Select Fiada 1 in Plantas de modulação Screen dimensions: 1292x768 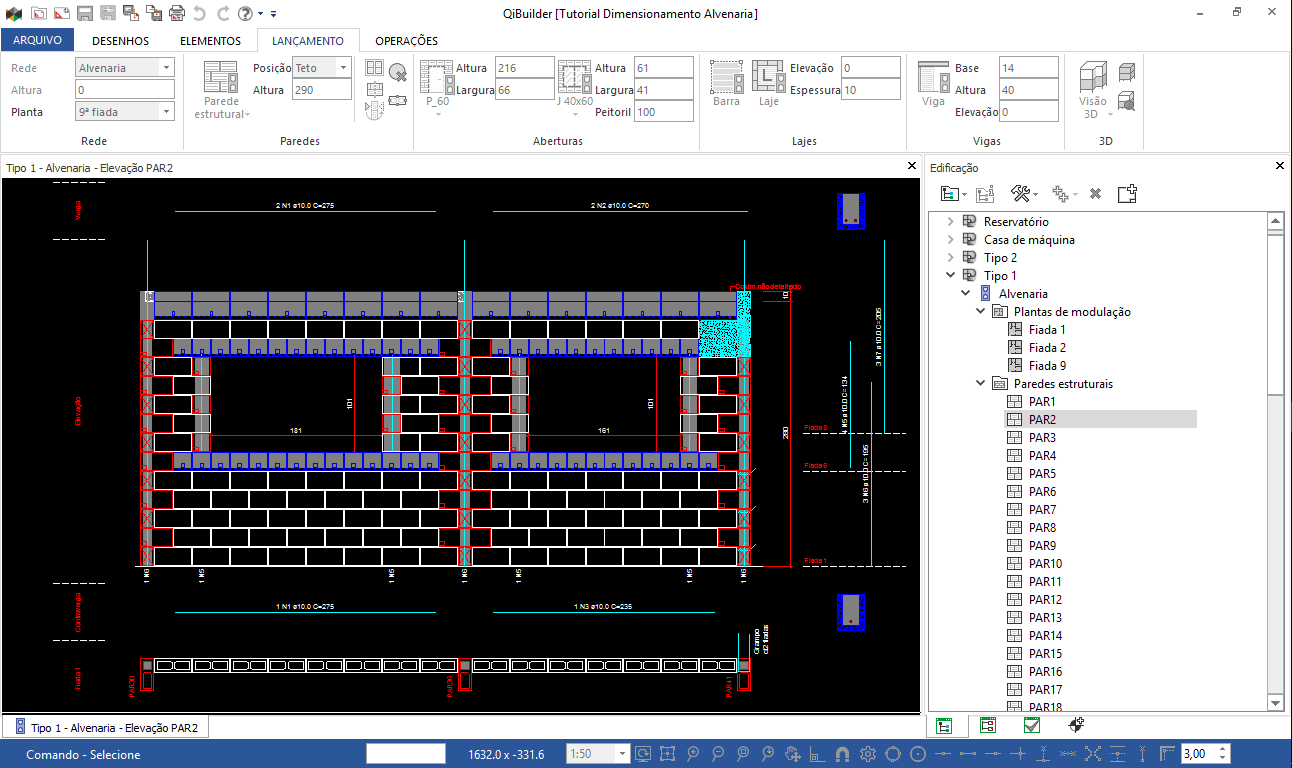pos(1047,330)
